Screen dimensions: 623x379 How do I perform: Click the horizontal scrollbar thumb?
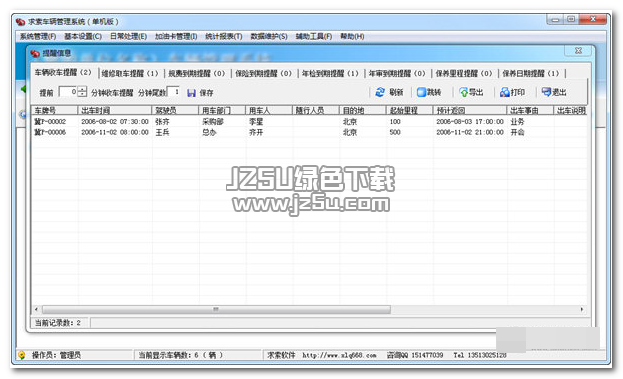pyautogui.click(x=216, y=309)
